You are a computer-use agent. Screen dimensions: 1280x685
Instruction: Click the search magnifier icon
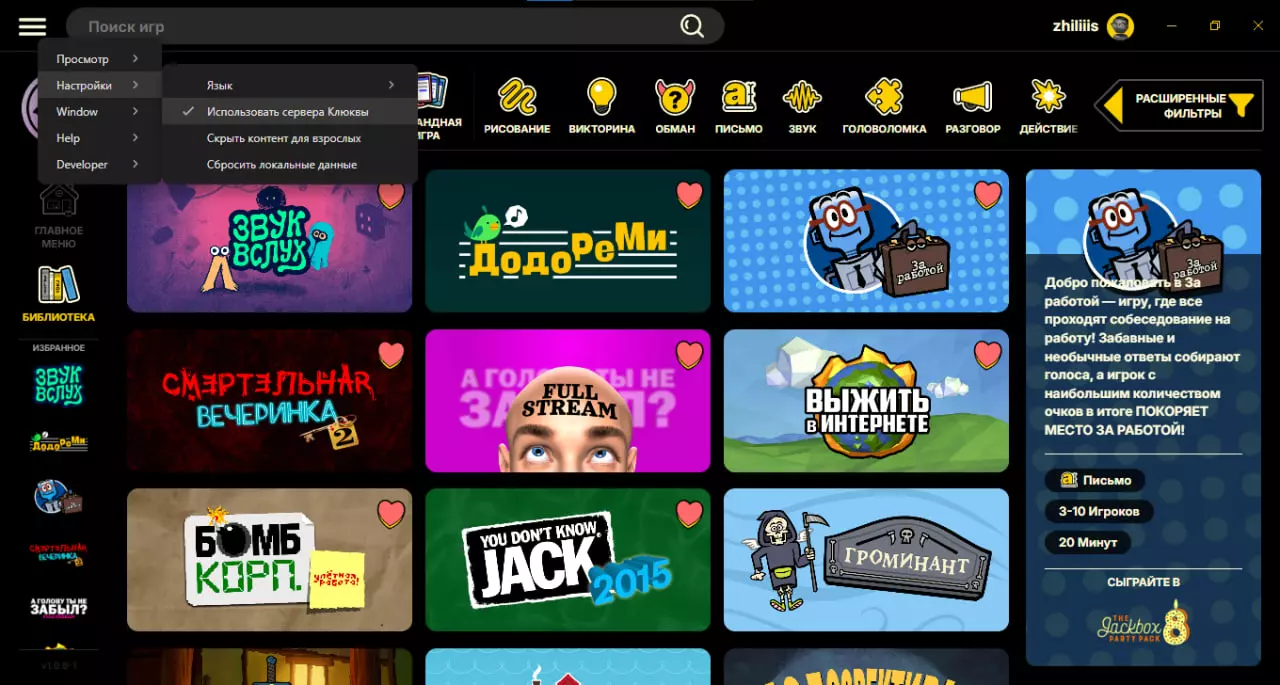click(x=692, y=26)
